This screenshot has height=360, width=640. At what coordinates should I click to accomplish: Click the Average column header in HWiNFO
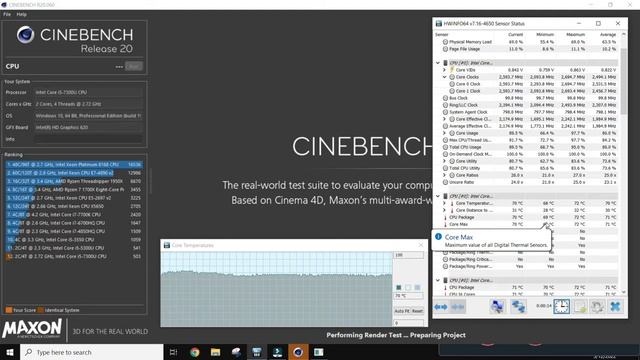point(608,35)
